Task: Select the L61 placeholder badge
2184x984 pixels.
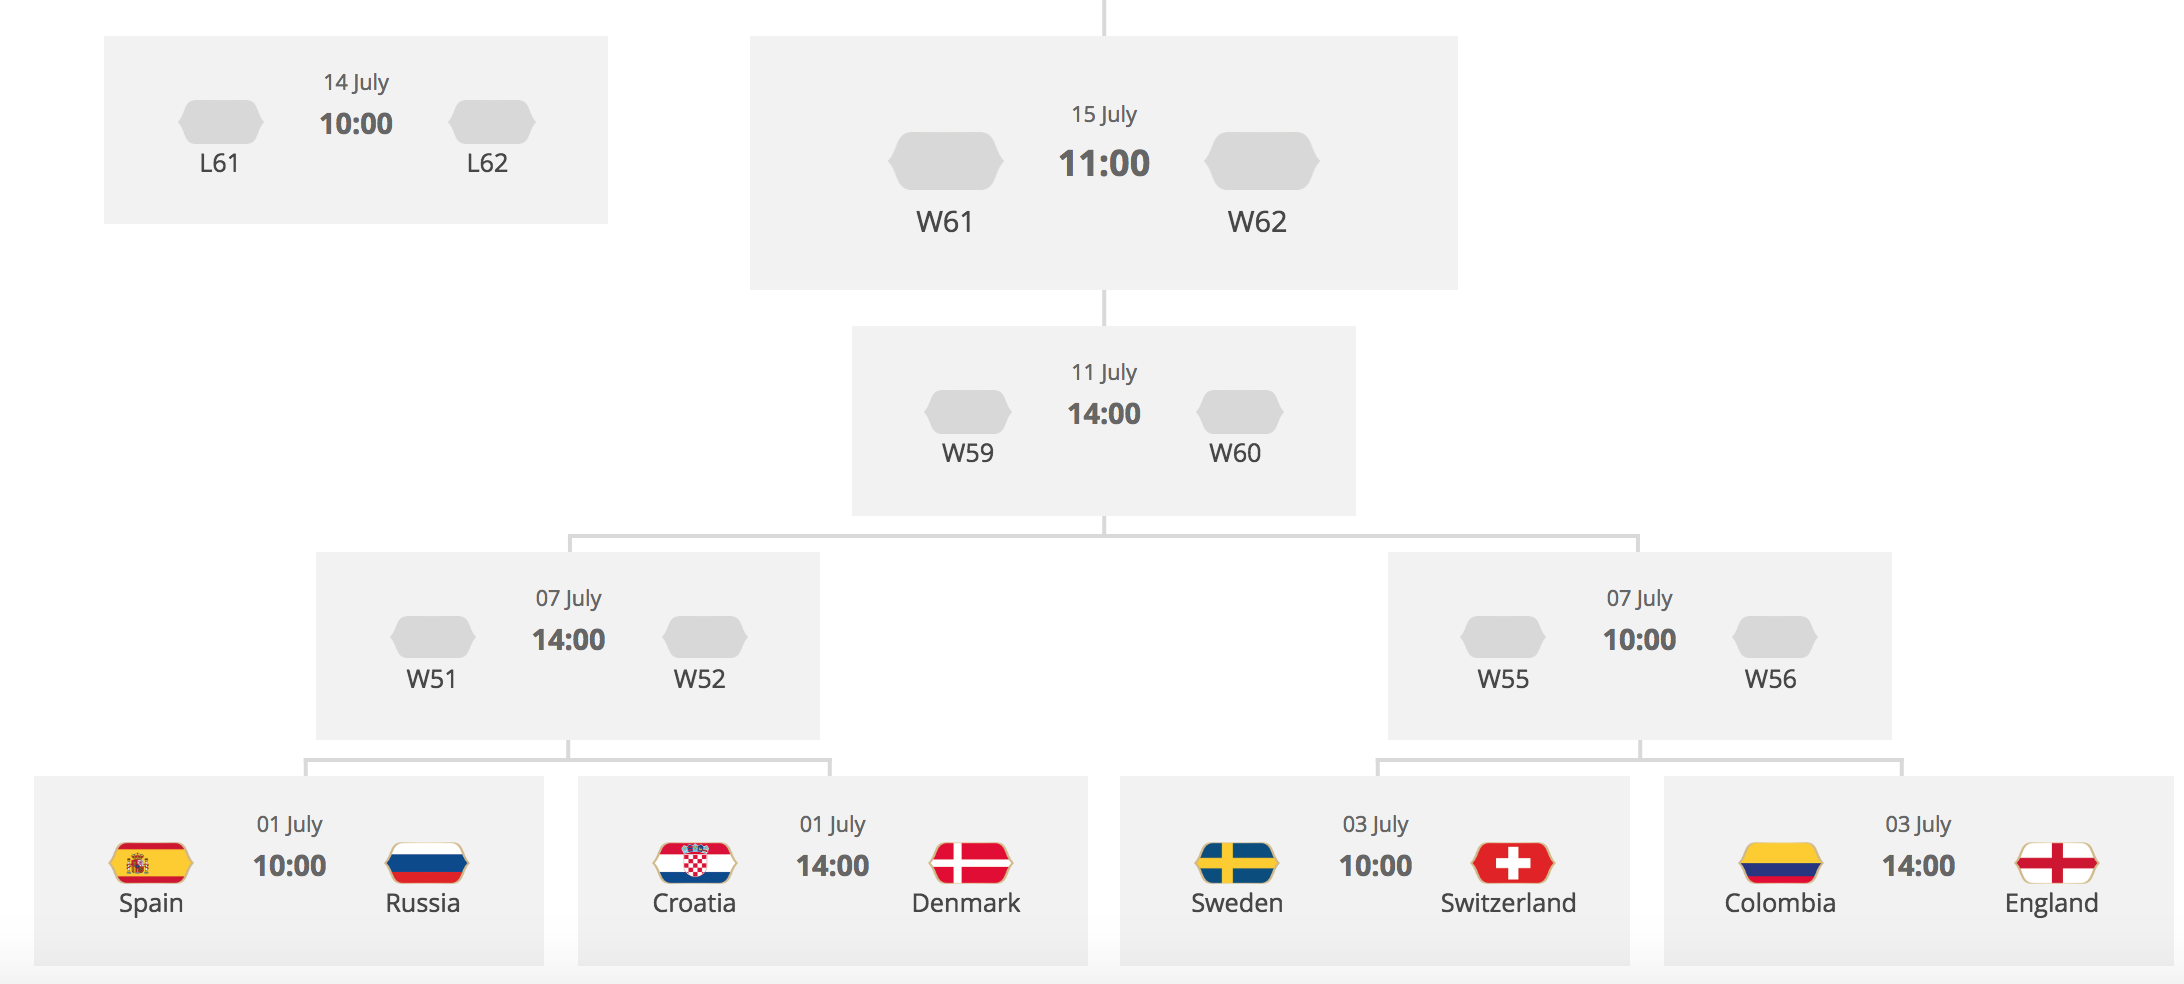Action: [221, 122]
